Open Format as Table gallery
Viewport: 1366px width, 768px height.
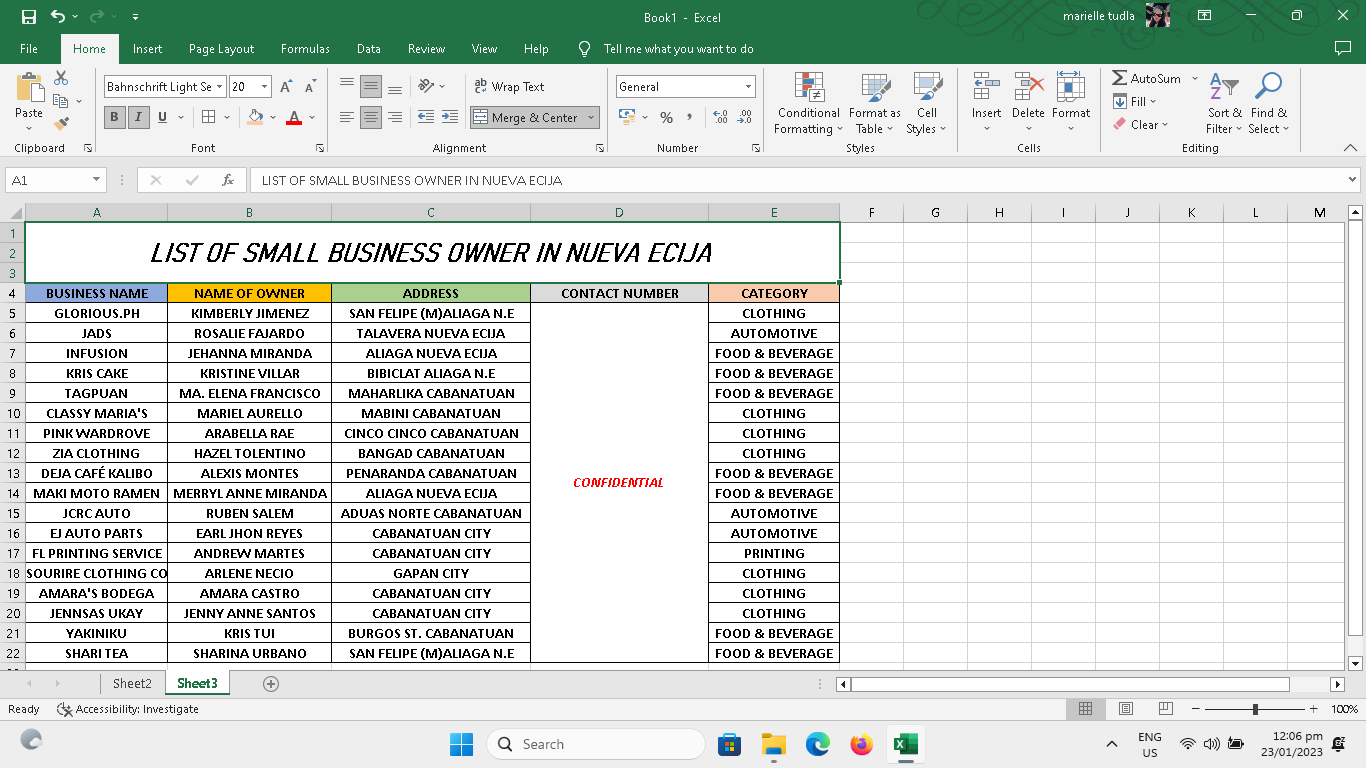point(875,103)
